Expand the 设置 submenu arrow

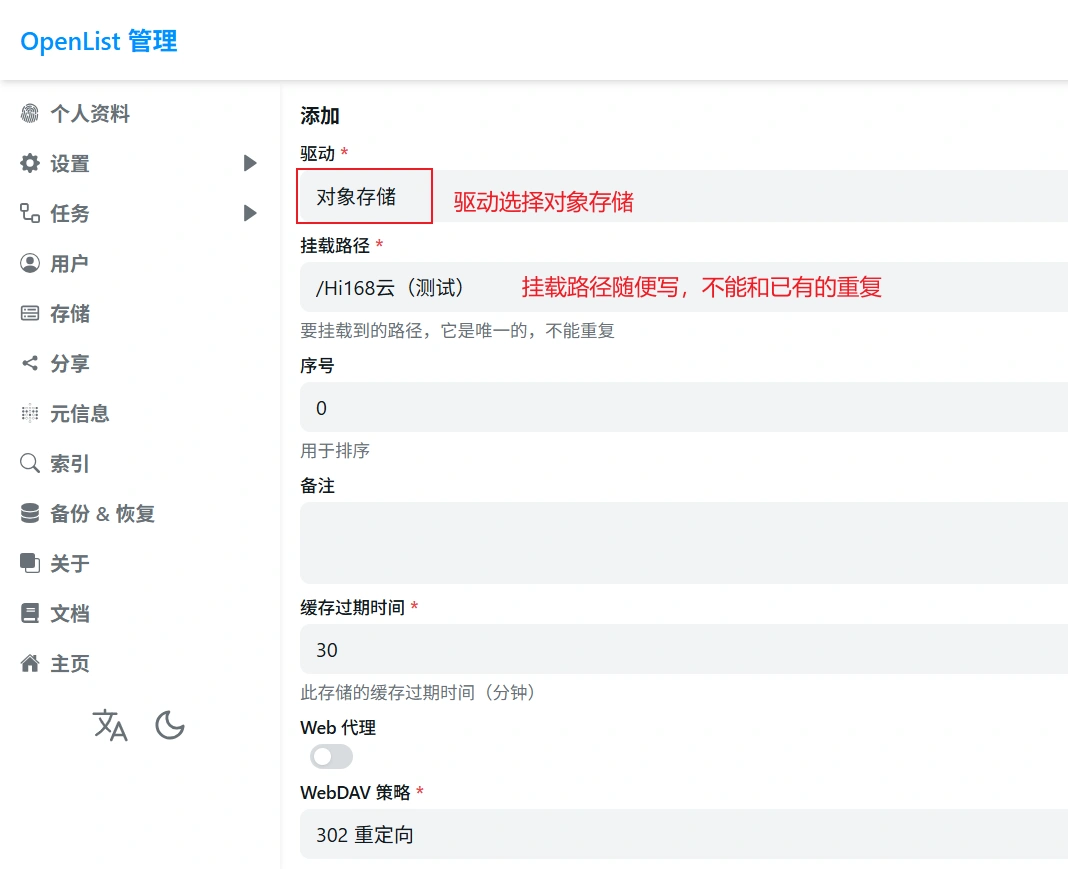250,164
